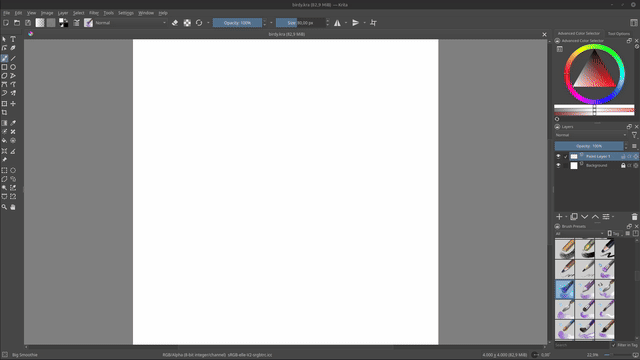Select the Move tool
The image size is (640, 360).
pos(13,104)
